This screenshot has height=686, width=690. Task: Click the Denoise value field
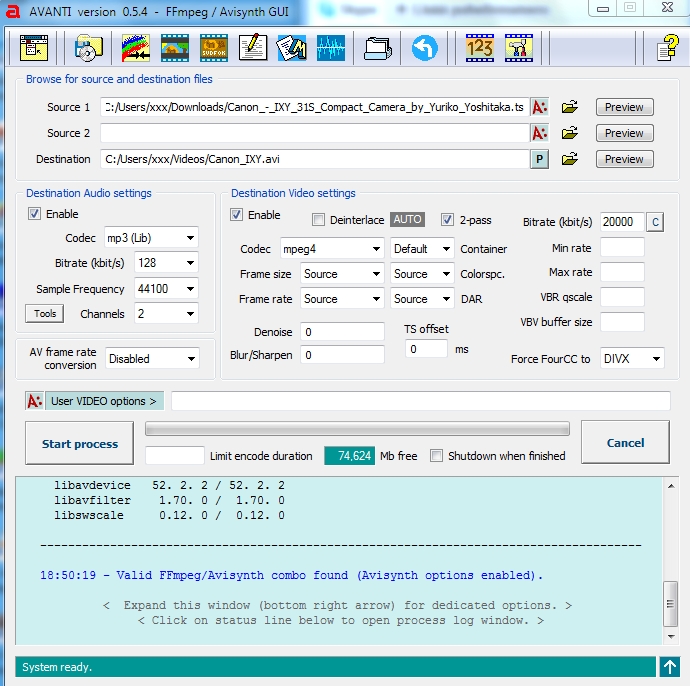point(342,332)
